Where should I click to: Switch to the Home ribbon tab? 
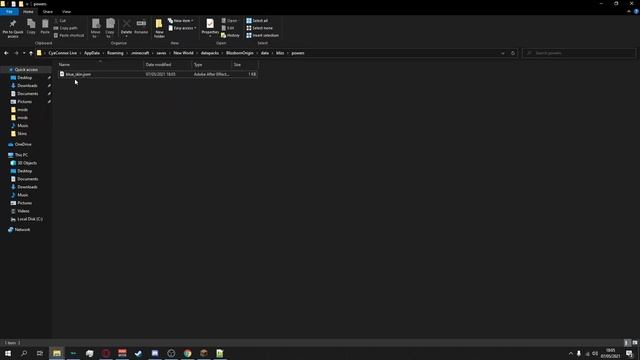pyautogui.click(x=28, y=12)
